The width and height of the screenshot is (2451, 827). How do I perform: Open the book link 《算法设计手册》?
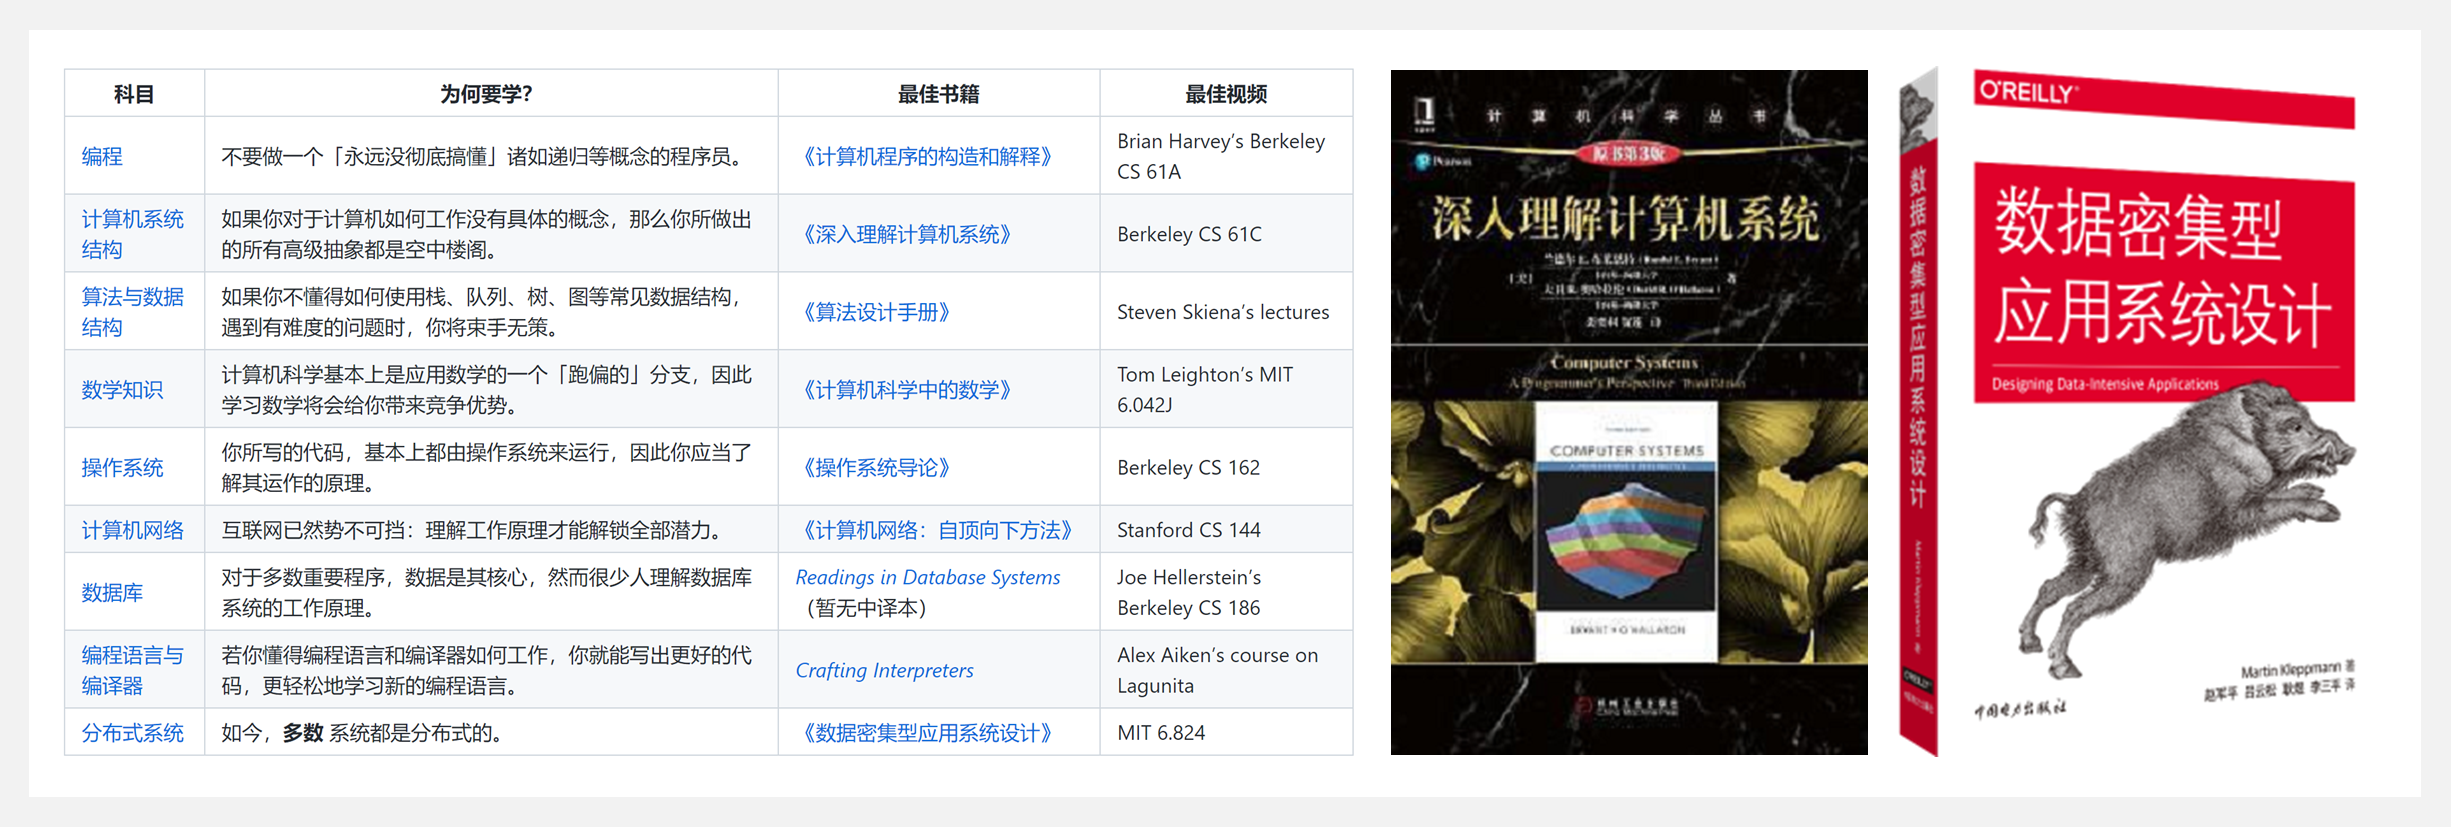tap(877, 312)
